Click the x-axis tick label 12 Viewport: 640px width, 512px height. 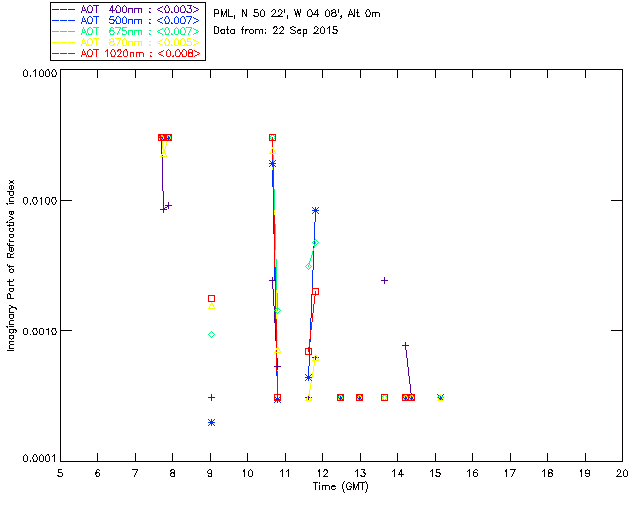(322, 473)
